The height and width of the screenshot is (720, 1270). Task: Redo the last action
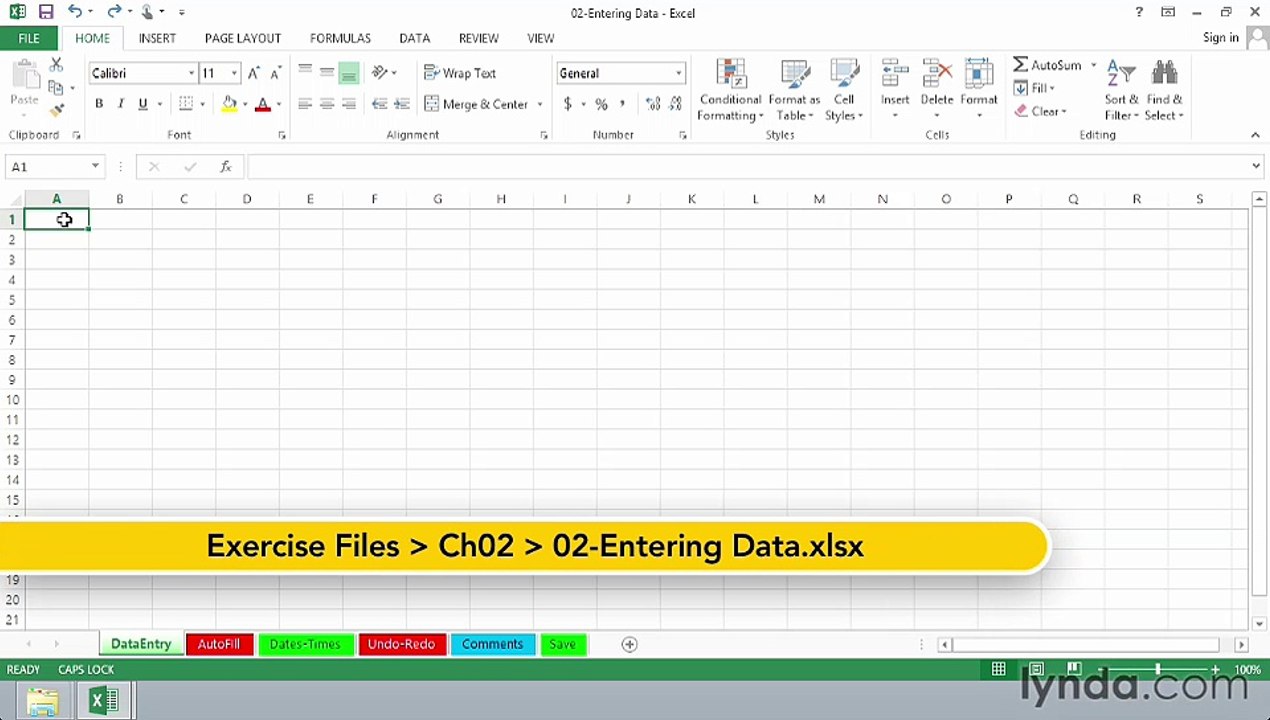[113, 12]
